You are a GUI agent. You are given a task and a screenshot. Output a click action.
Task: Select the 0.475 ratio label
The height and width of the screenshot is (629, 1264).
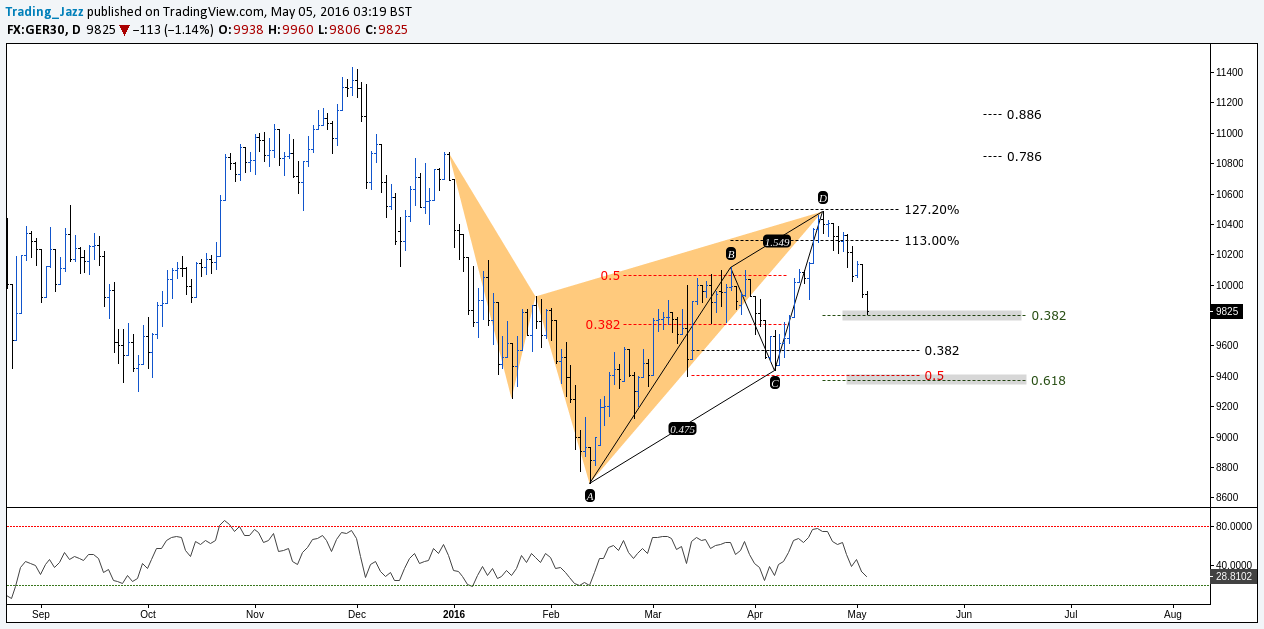click(682, 428)
